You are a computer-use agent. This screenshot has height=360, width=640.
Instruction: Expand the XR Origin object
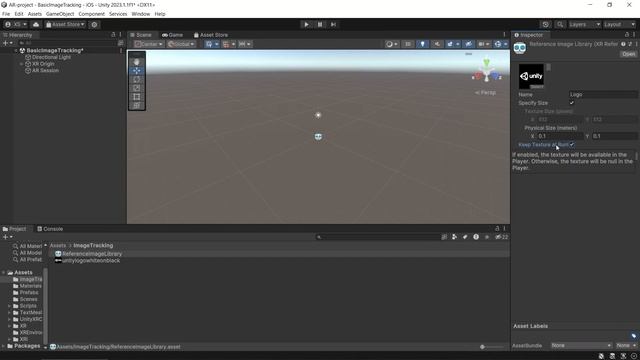pyautogui.click(x=22, y=64)
